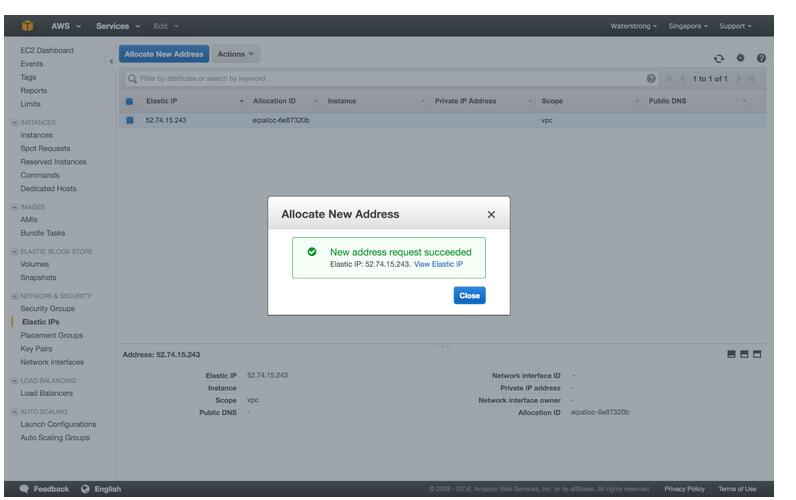Viewport: 796px width, 500px height.
Task: Collapse the LOAD BALANCING section
Action: pyautogui.click(x=14, y=380)
